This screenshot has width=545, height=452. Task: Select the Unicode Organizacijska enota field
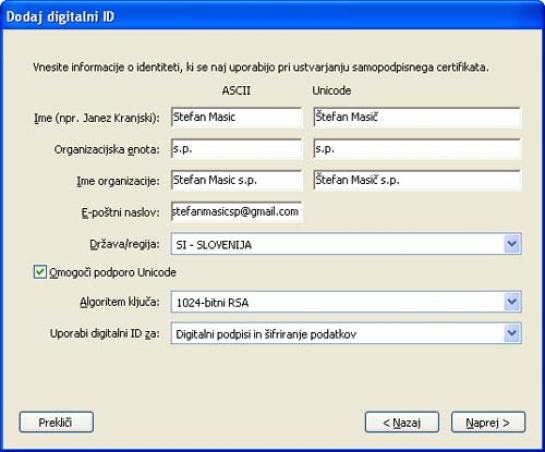[417, 149]
